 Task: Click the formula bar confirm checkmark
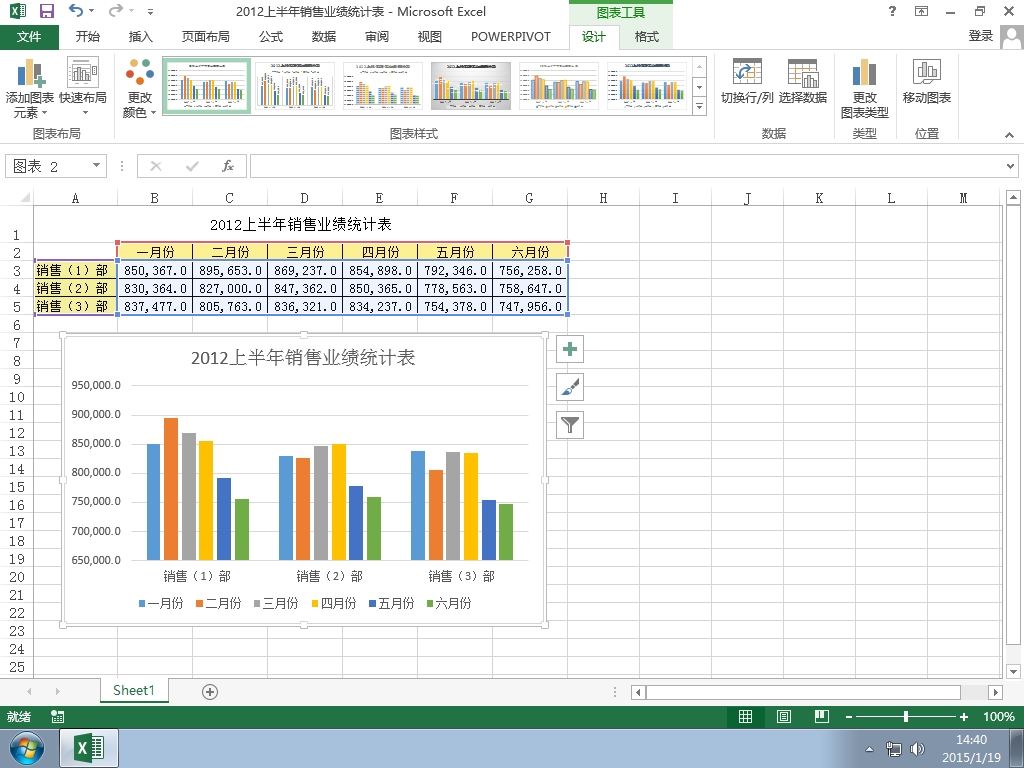point(192,166)
